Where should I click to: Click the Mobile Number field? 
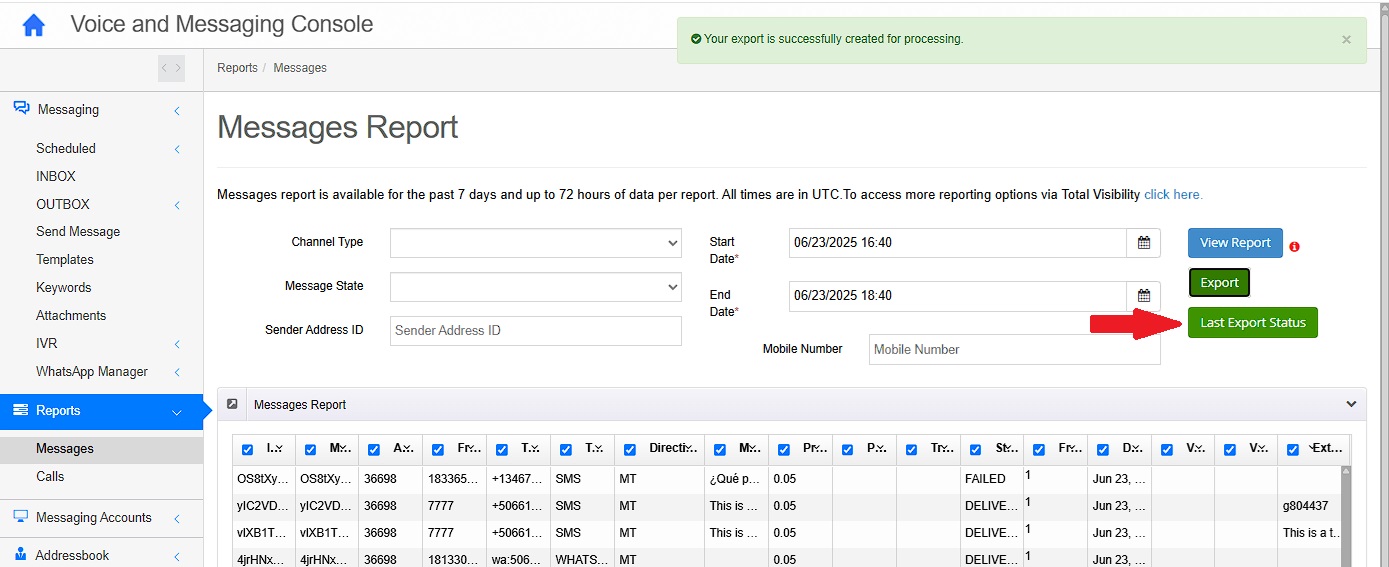[1015, 349]
